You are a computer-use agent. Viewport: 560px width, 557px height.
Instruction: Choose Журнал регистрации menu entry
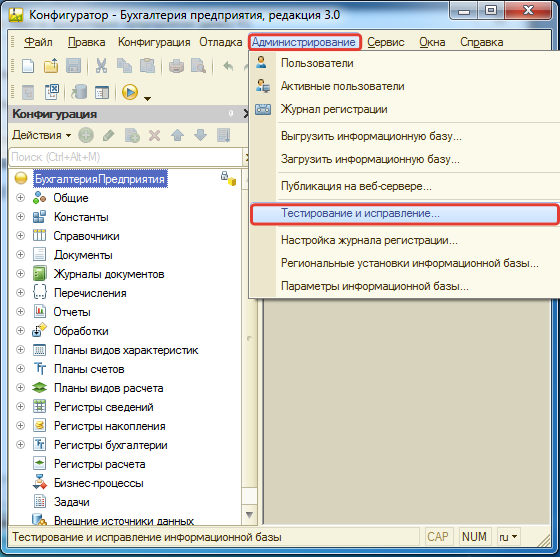pyautogui.click(x=405, y=109)
